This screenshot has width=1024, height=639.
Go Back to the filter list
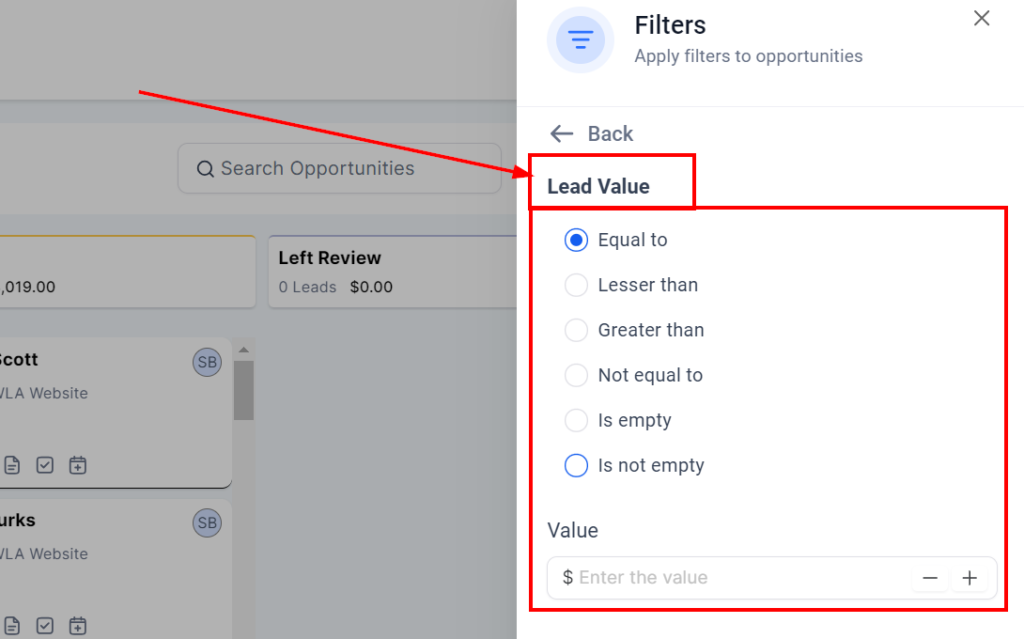pos(591,134)
